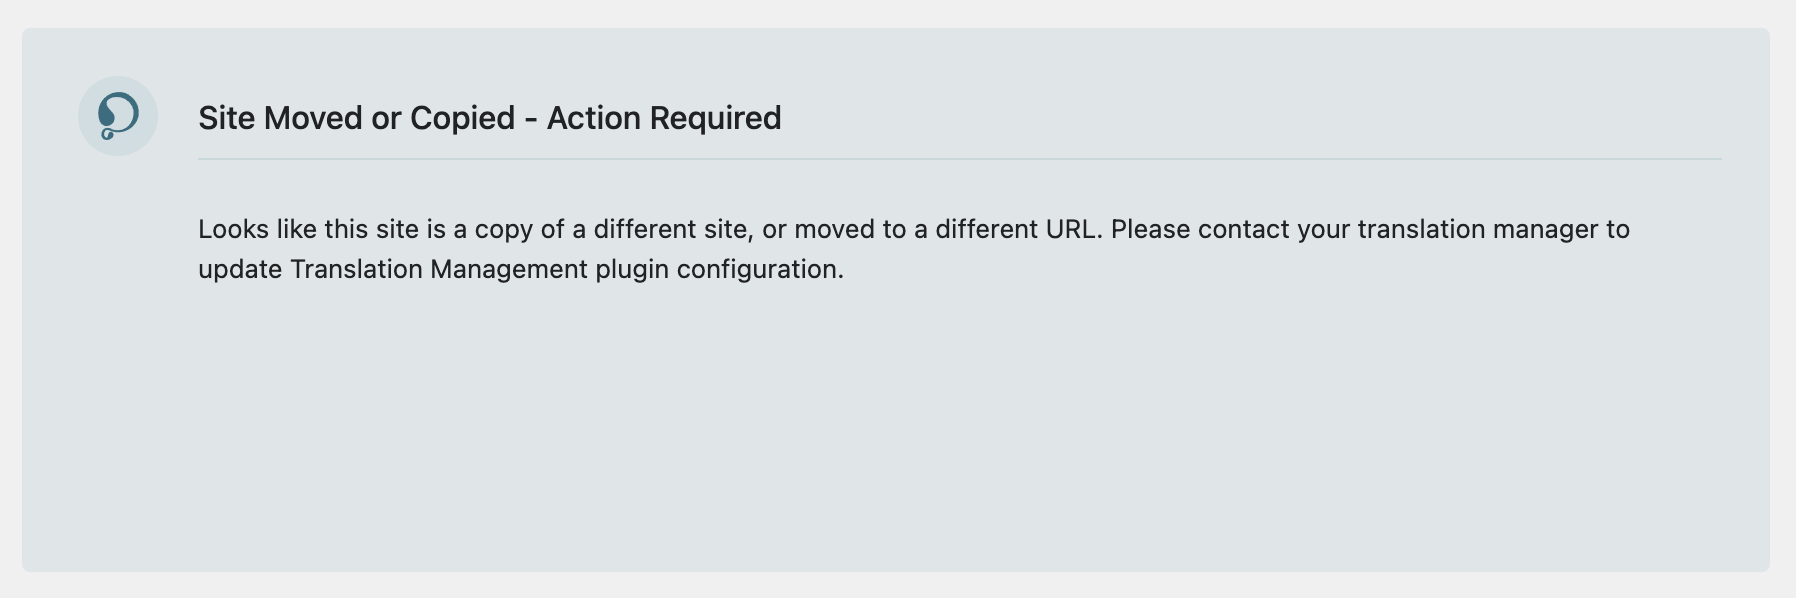Screen dimensions: 1796x598
Task: Click the word "copy" in the message
Action: pos(503,230)
